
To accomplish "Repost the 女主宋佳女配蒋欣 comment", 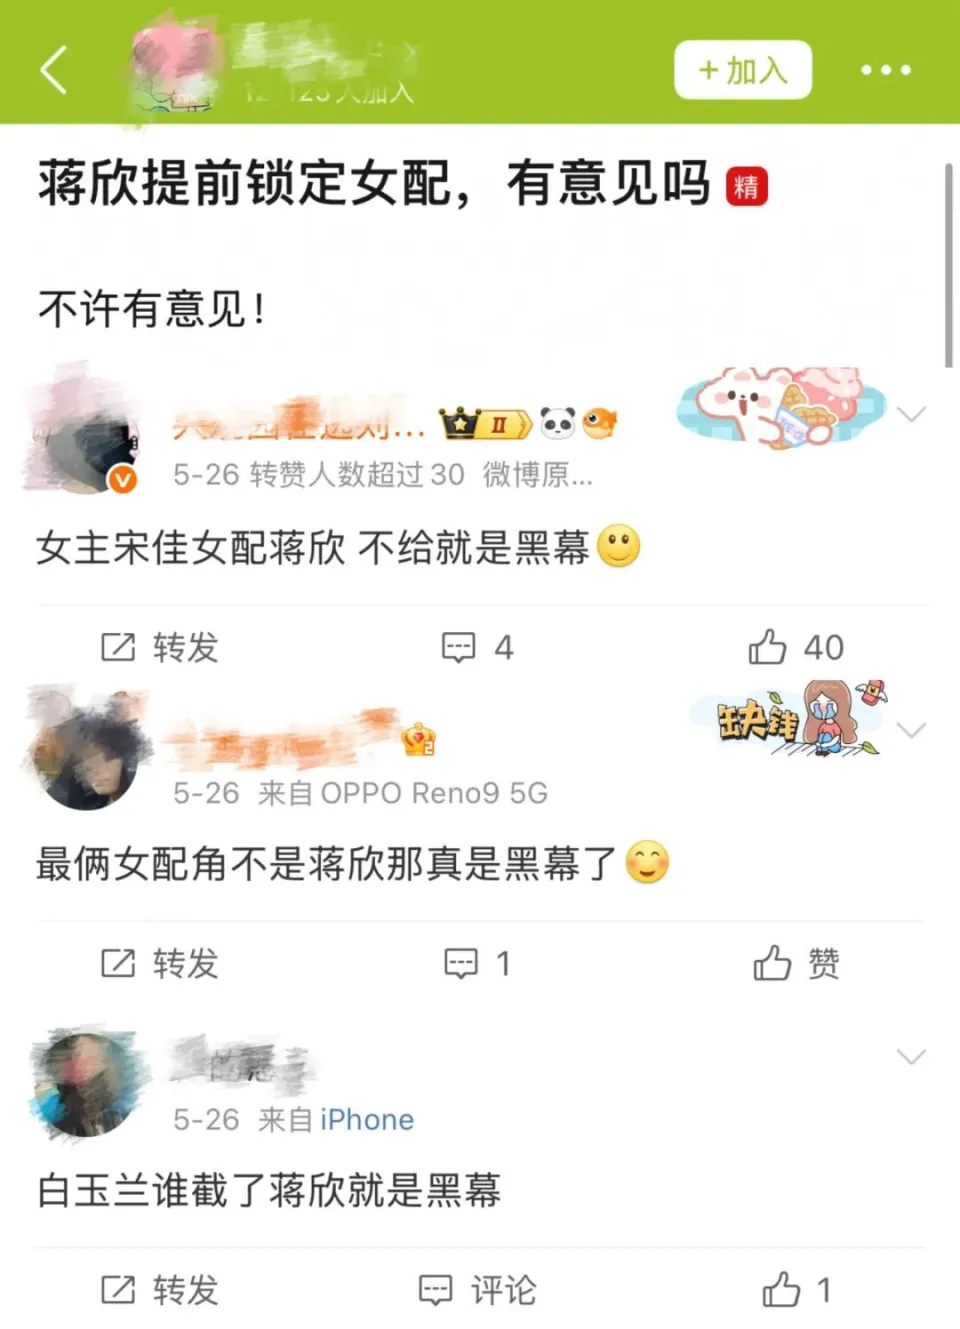I will (x=159, y=648).
